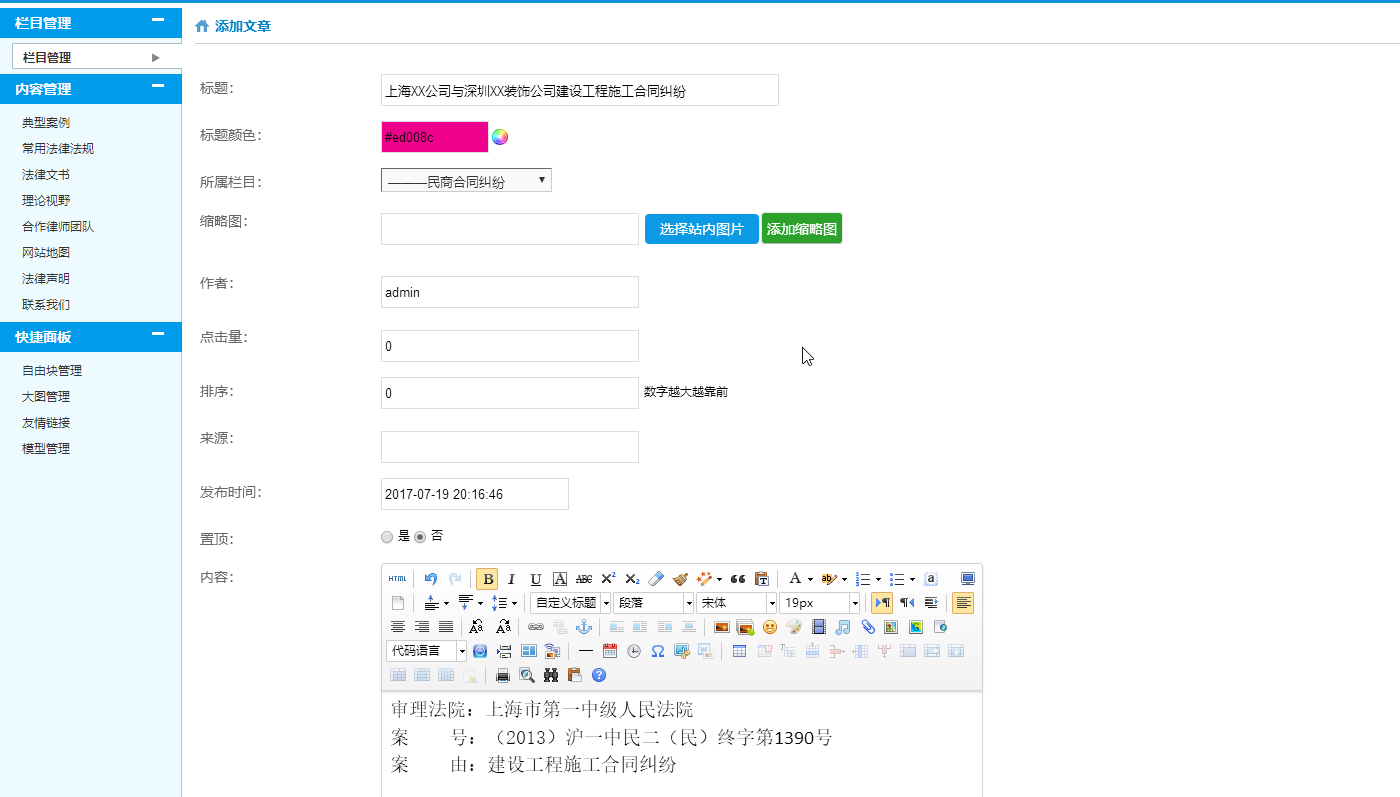Click the anchor icon in editor toolbar
Screen dimensions: 1400x797
coord(584,627)
